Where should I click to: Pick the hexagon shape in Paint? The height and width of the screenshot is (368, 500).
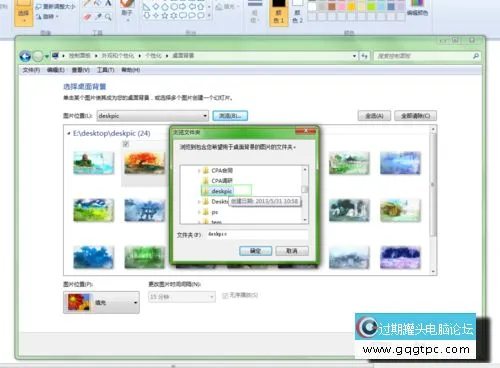point(174,7)
